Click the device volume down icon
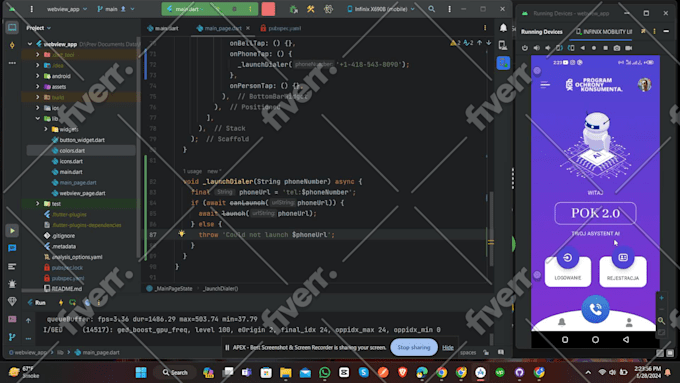680x383 pixels. (x=548, y=48)
